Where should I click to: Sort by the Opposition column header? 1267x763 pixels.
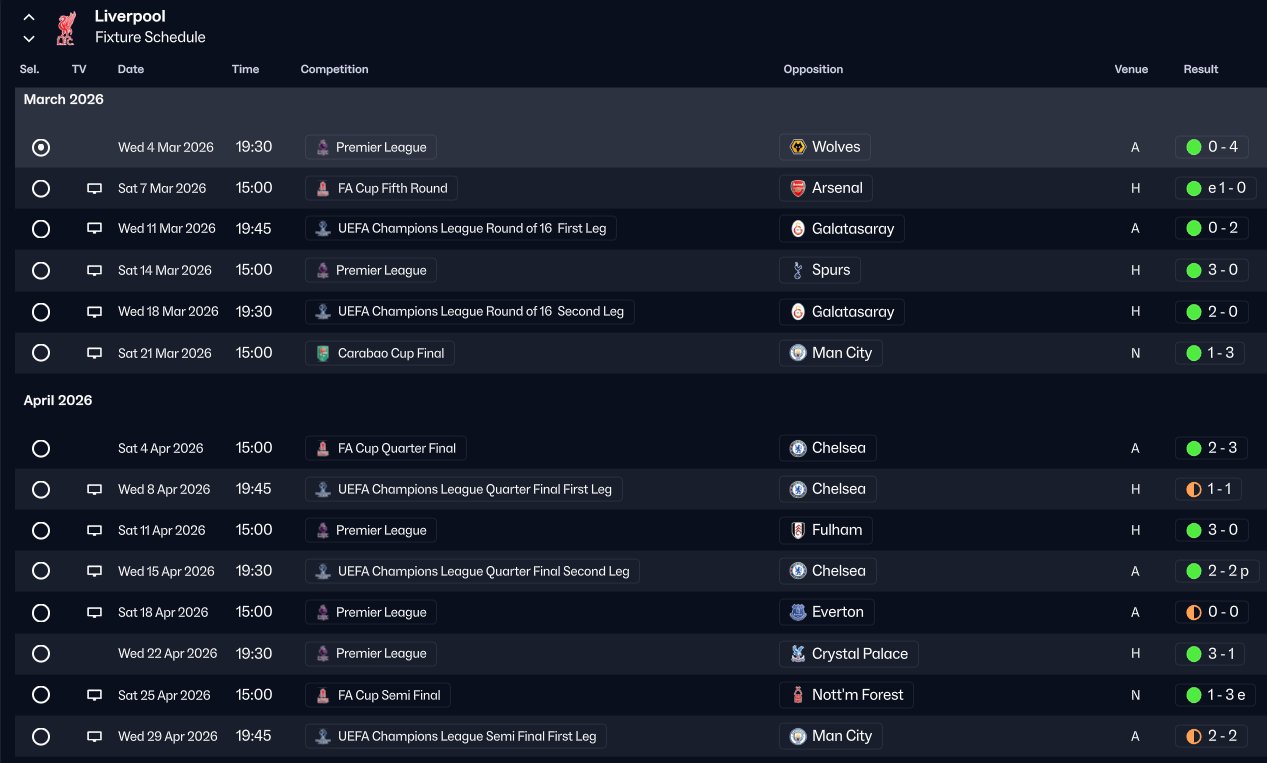click(813, 69)
